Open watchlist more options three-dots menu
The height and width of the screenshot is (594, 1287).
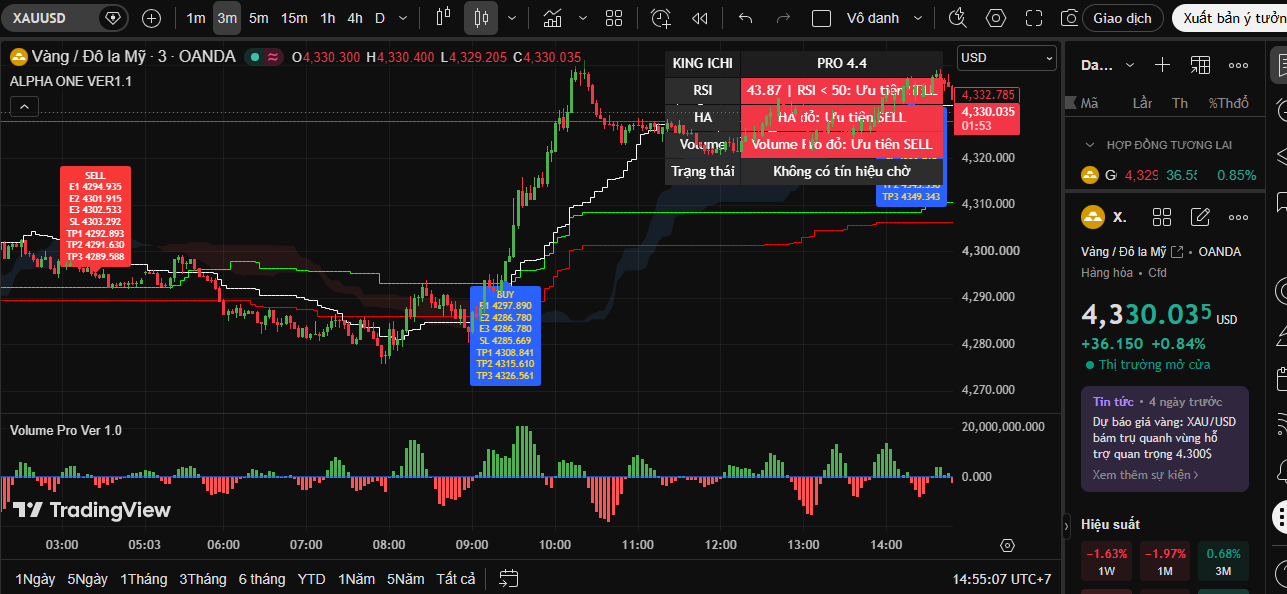pyautogui.click(x=1238, y=65)
